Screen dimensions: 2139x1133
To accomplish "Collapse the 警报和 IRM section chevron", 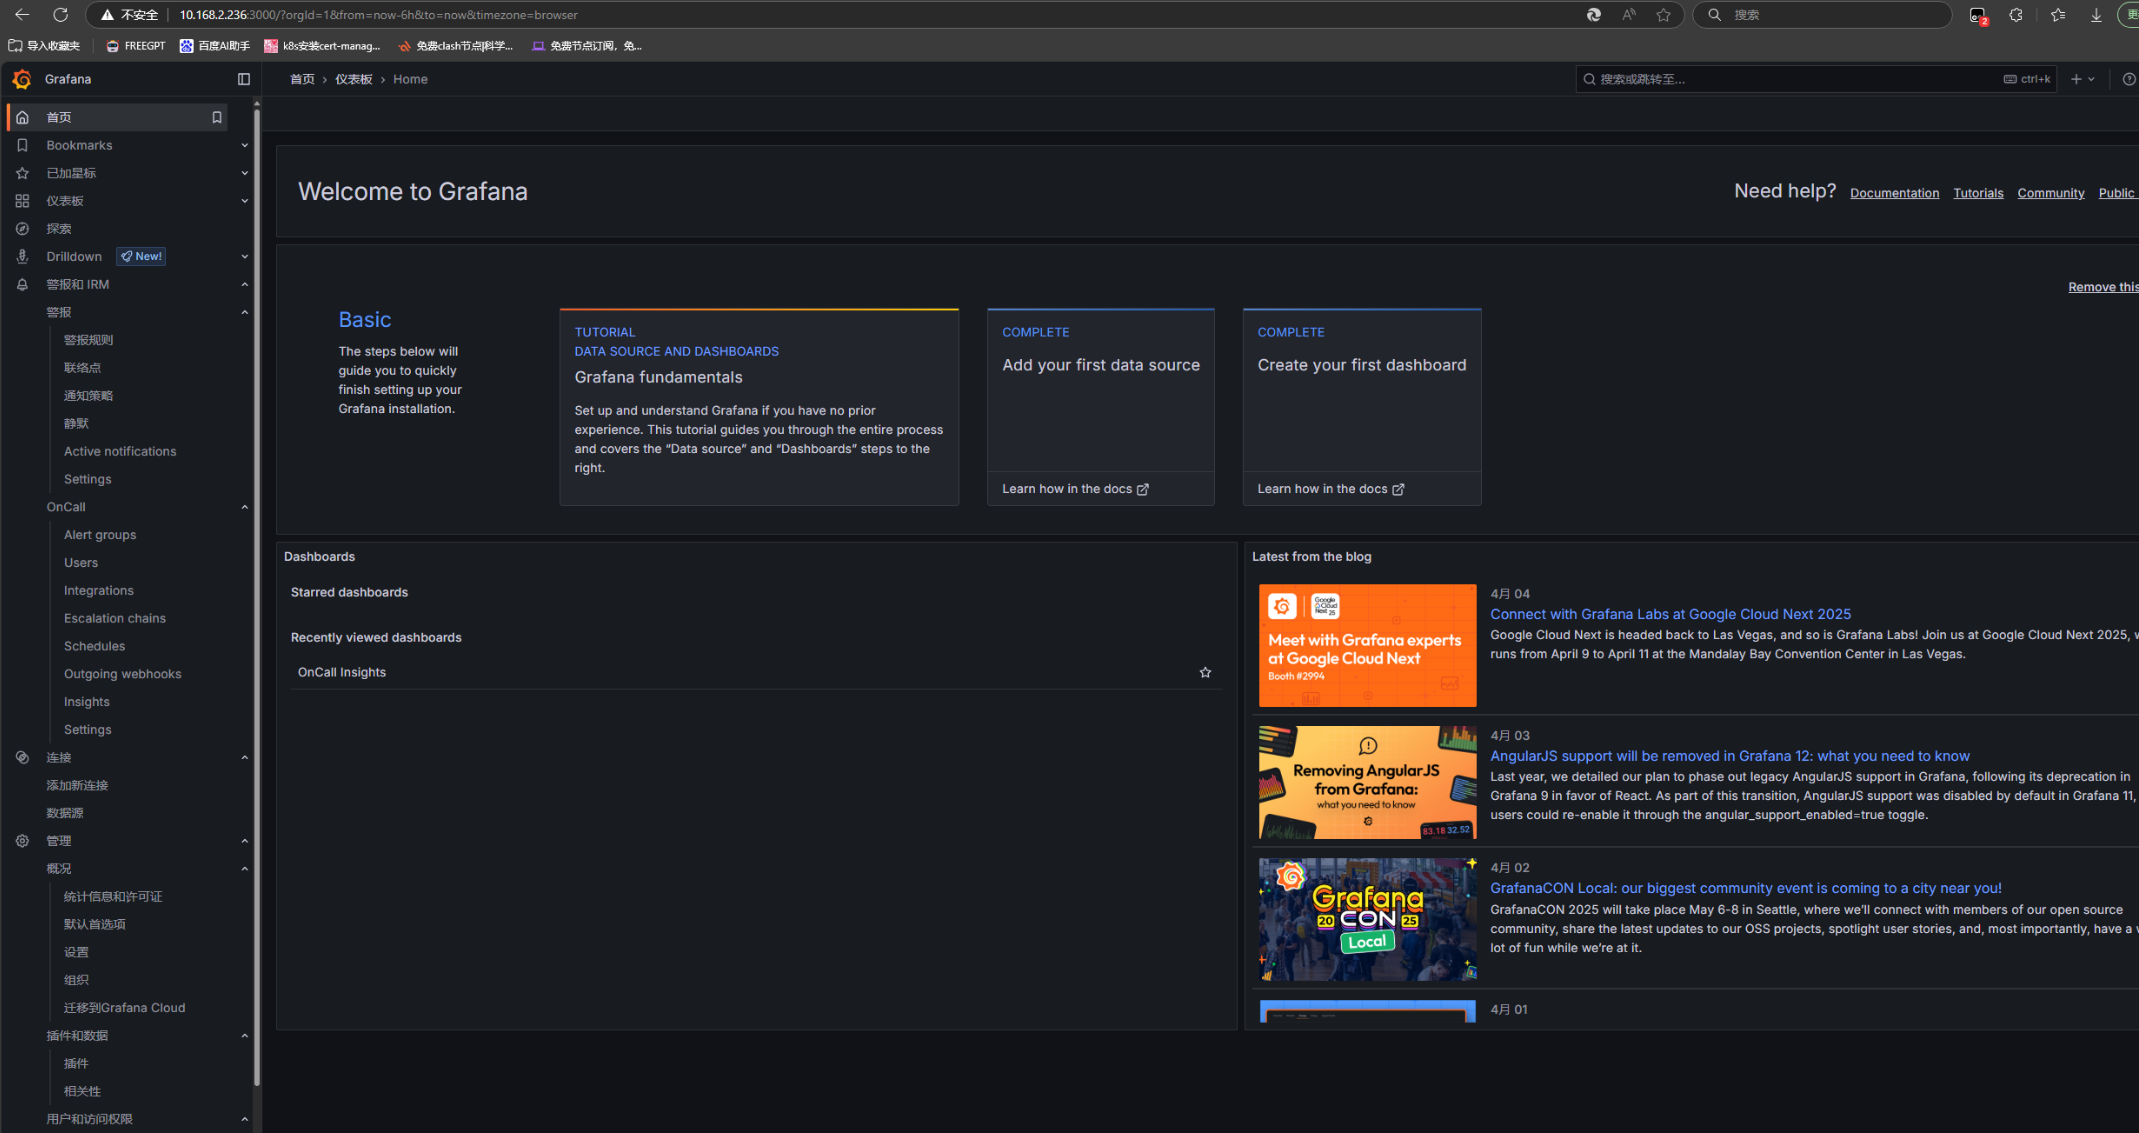I will coord(244,285).
